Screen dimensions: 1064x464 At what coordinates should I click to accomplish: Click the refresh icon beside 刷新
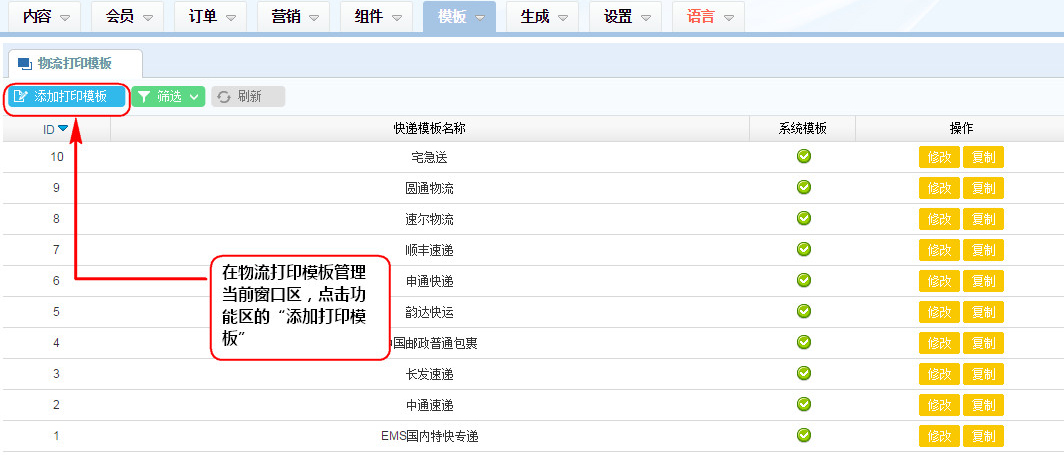coord(224,97)
